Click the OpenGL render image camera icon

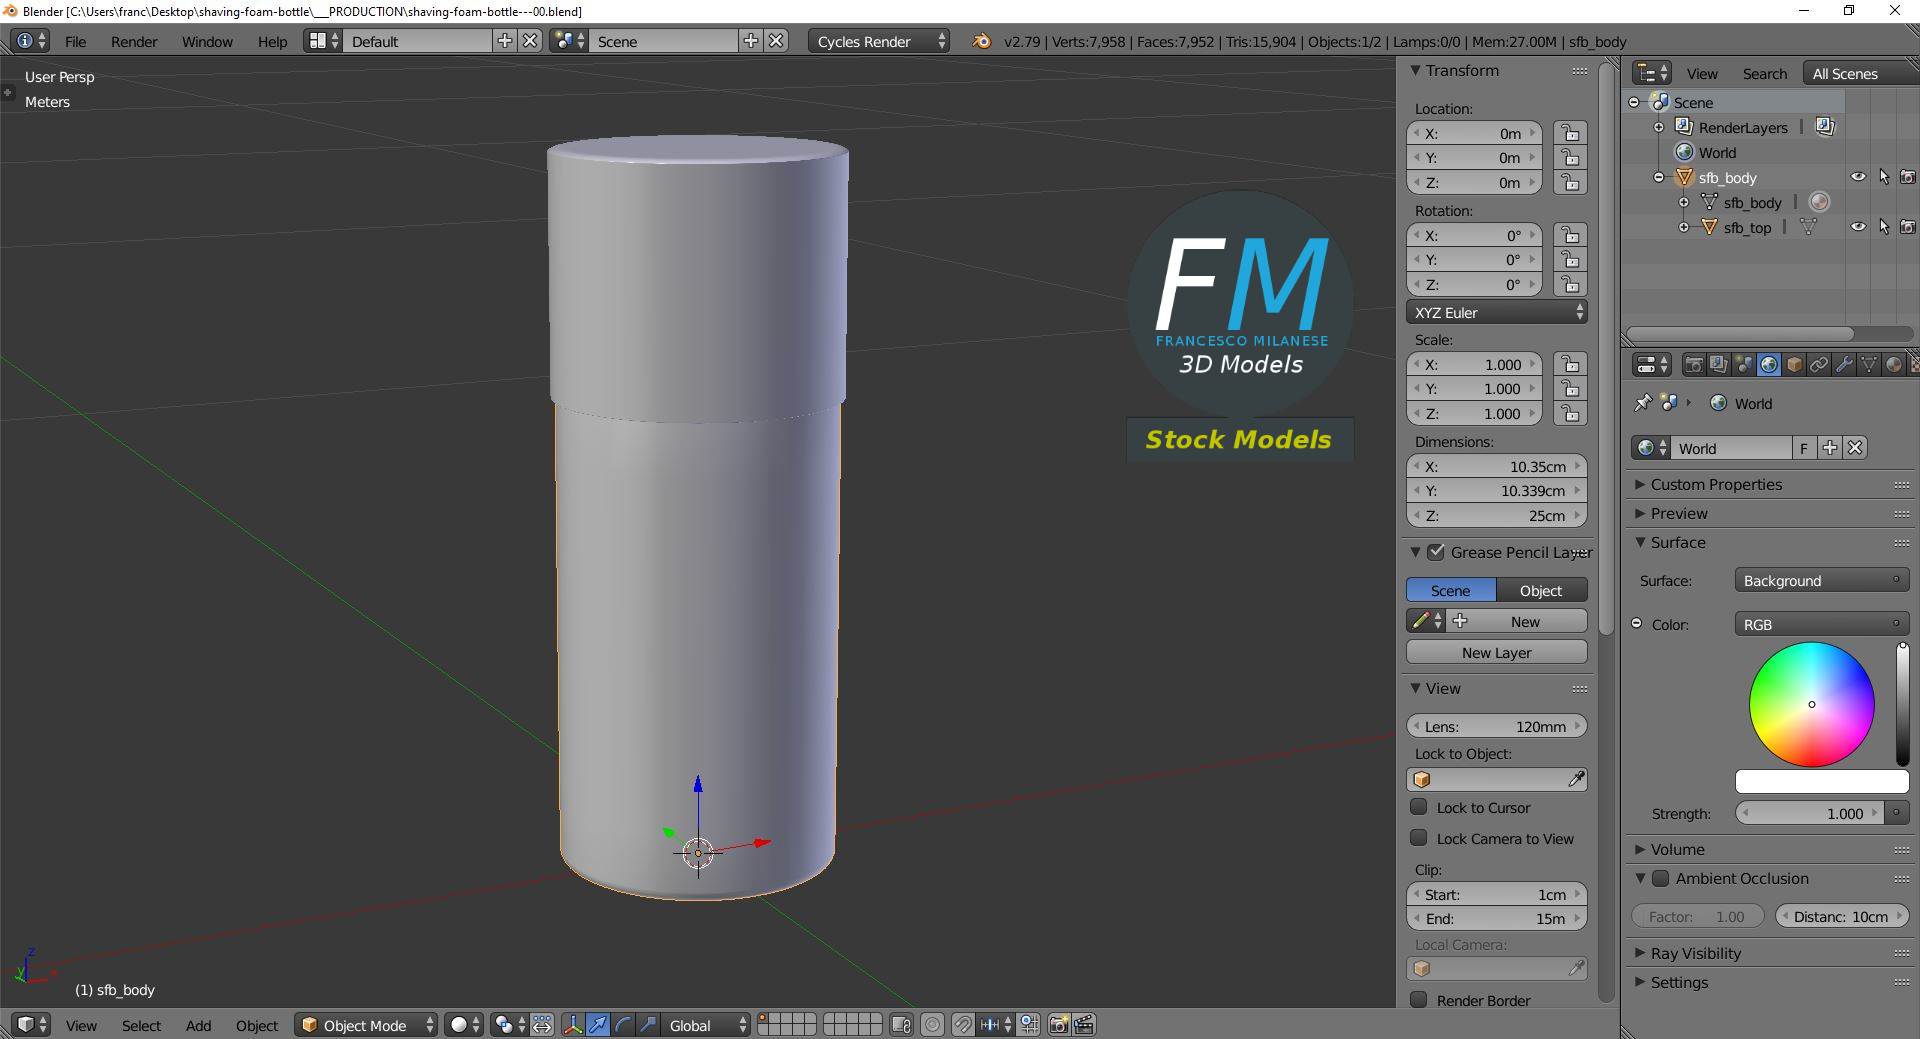(1058, 1025)
